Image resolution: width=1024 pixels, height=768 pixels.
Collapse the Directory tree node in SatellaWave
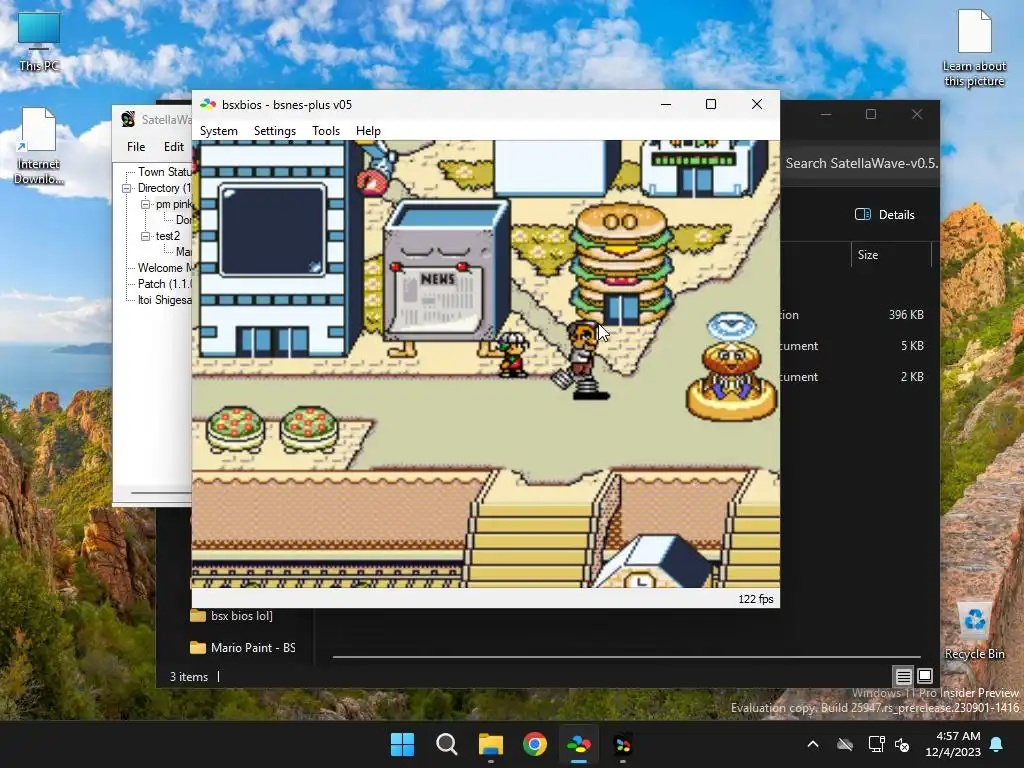(x=127, y=188)
